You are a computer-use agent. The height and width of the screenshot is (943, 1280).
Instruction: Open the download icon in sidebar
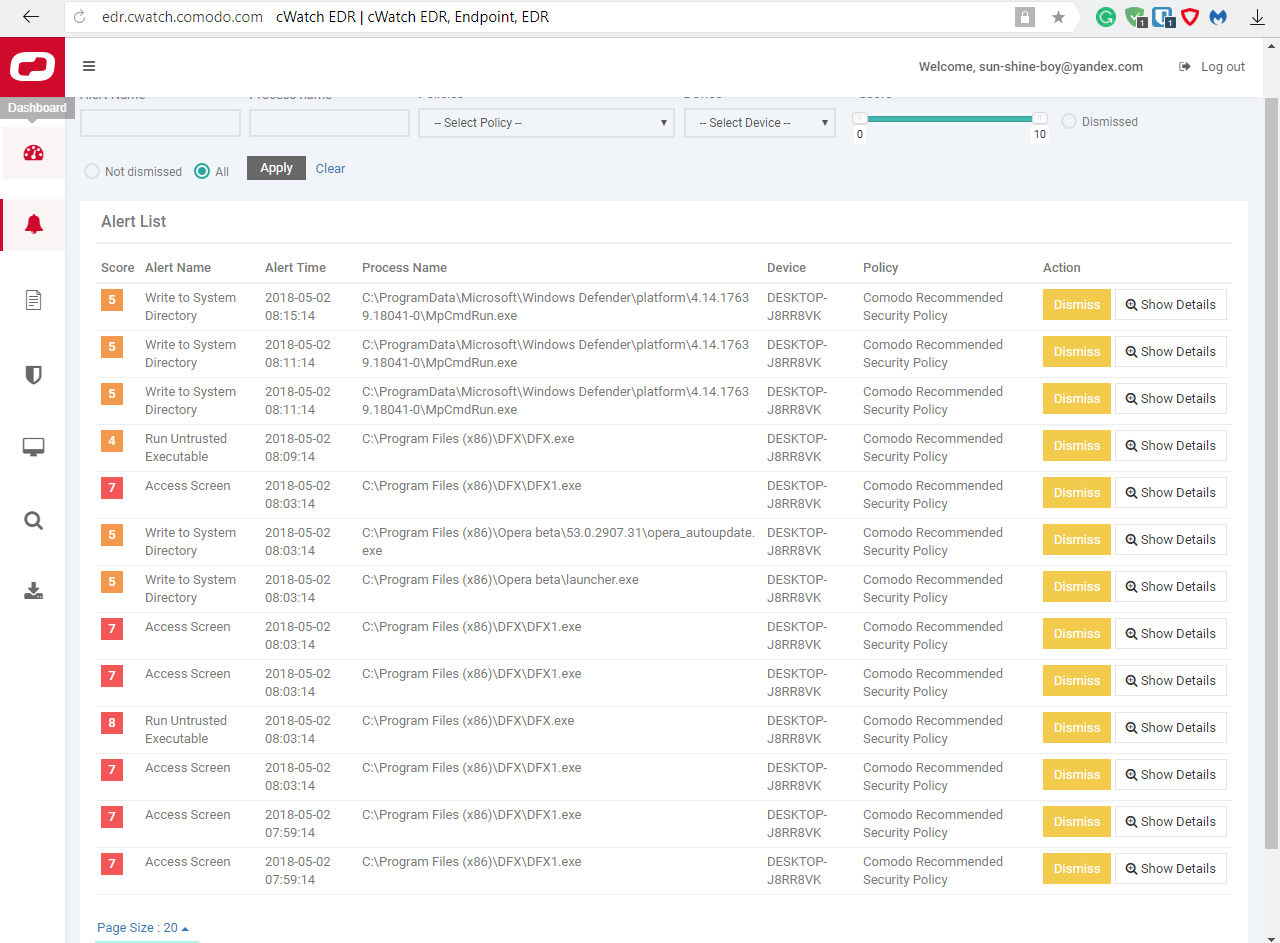coord(33,591)
